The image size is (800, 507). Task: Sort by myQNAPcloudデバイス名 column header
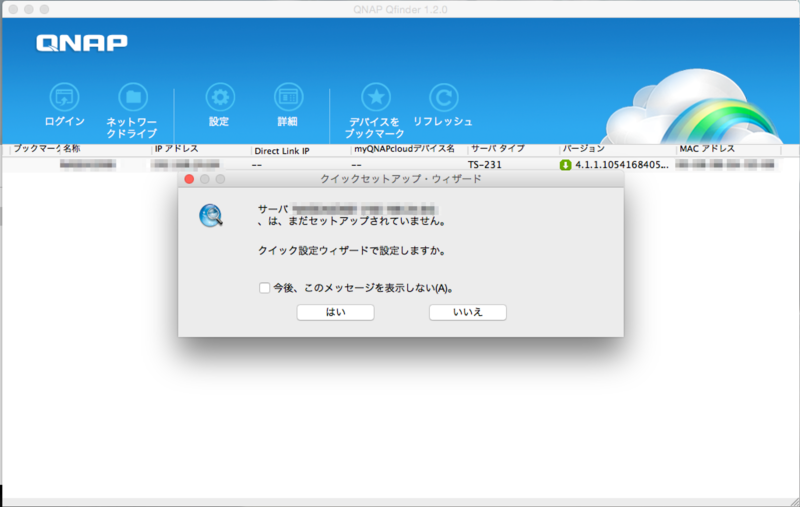pos(404,149)
